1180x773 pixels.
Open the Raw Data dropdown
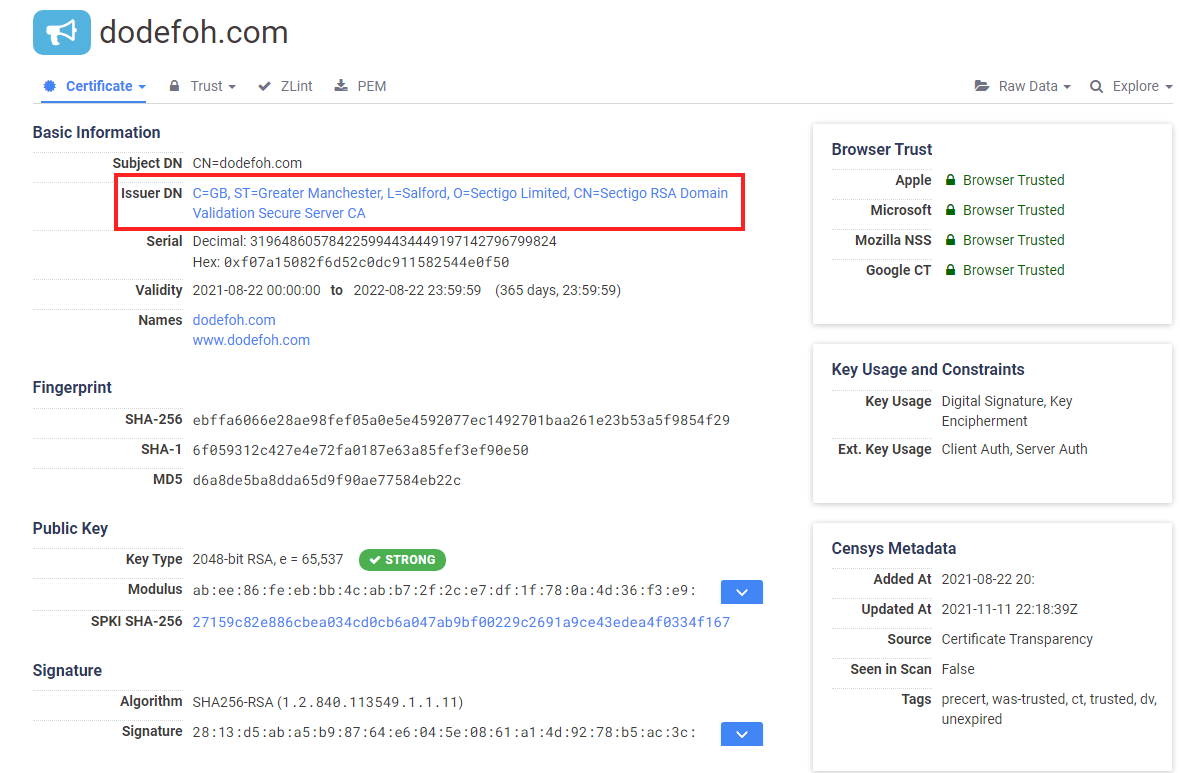1023,86
